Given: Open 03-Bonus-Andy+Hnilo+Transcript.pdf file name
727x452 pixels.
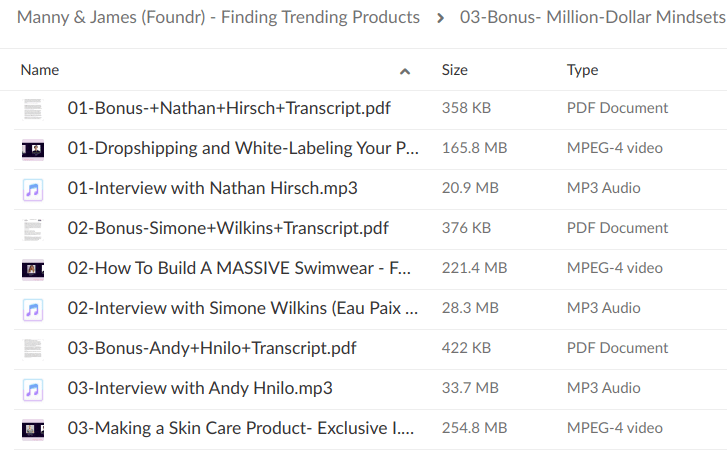Looking at the screenshot, I should click(x=212, y=348).
